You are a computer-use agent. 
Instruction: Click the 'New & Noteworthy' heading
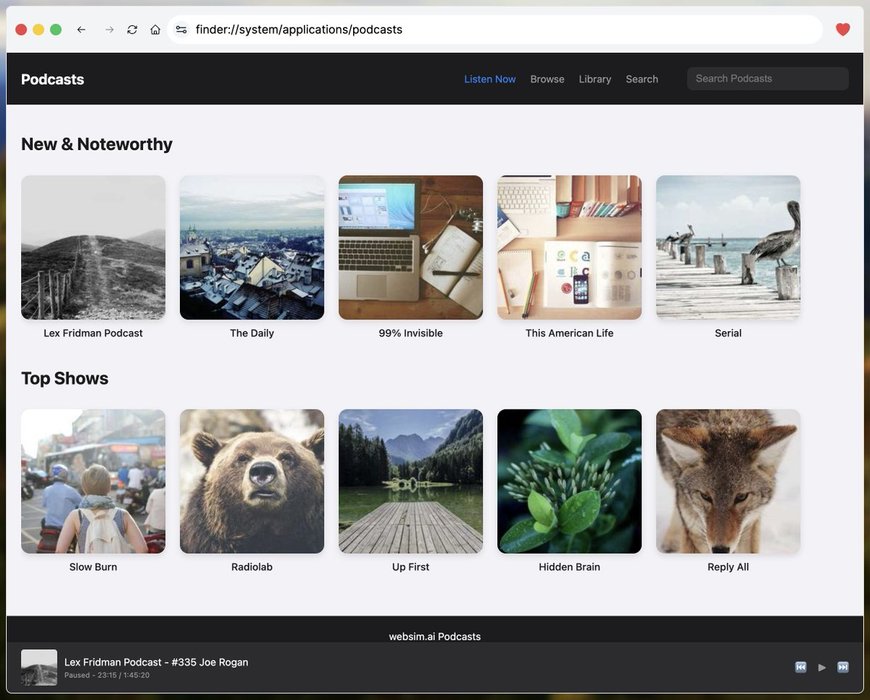[x=97, y=144]
